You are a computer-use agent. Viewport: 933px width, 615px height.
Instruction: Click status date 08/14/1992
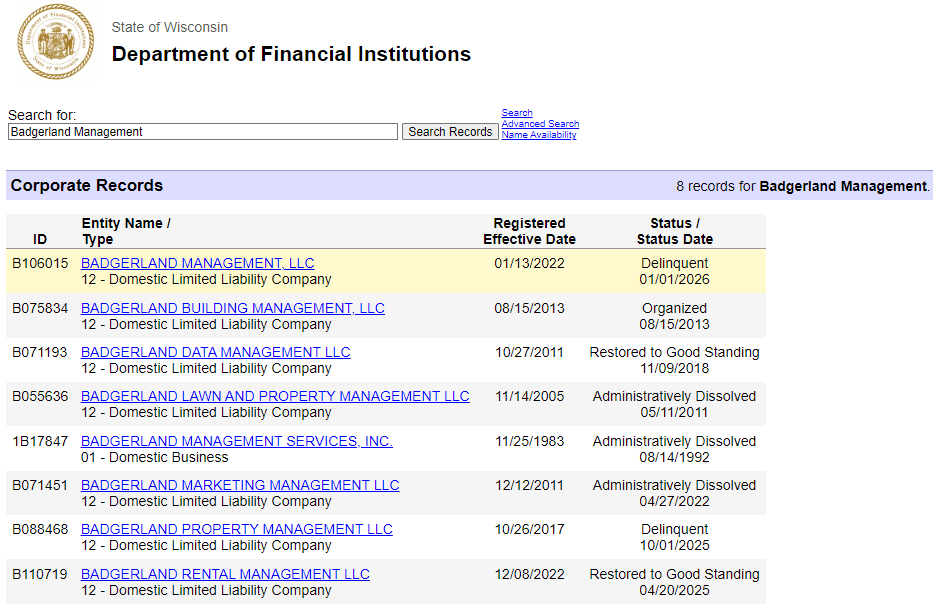pos(674,458)
